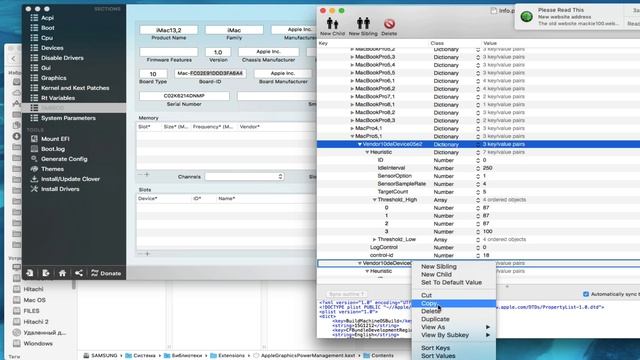Click the Value column header
640x360 pixels.
click(490, 43)
